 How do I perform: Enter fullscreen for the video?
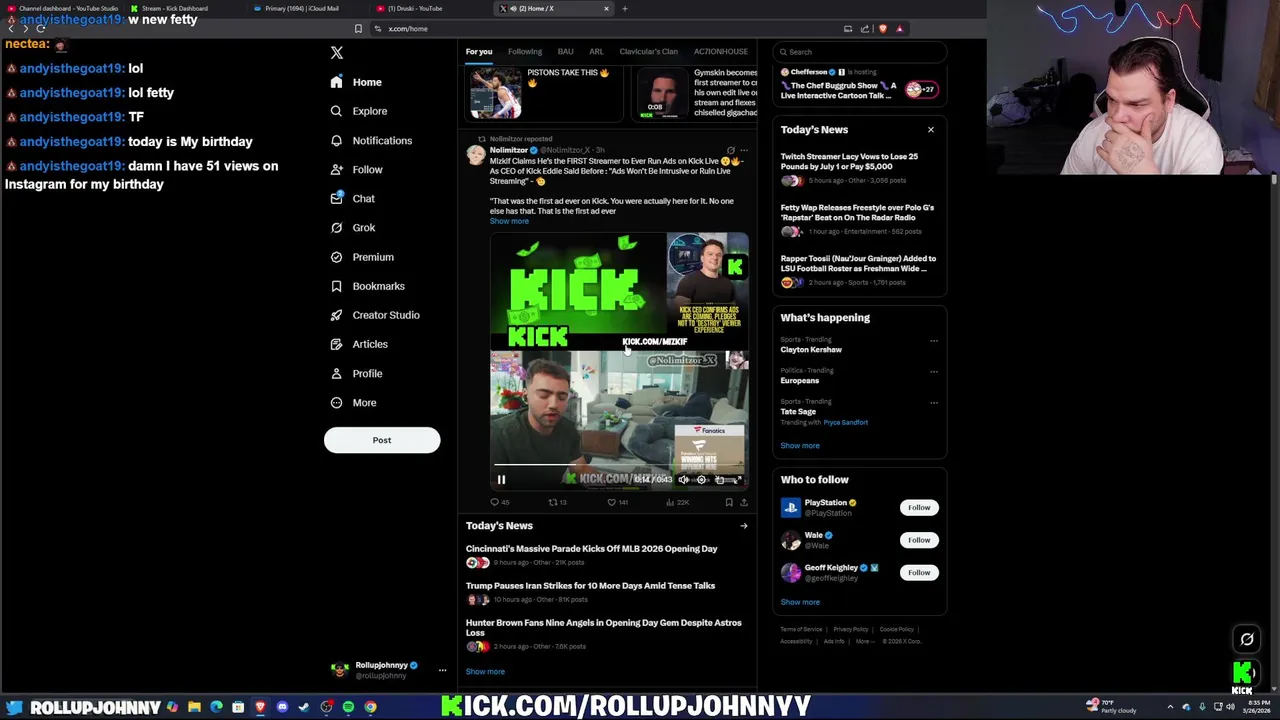coord(738,480)
